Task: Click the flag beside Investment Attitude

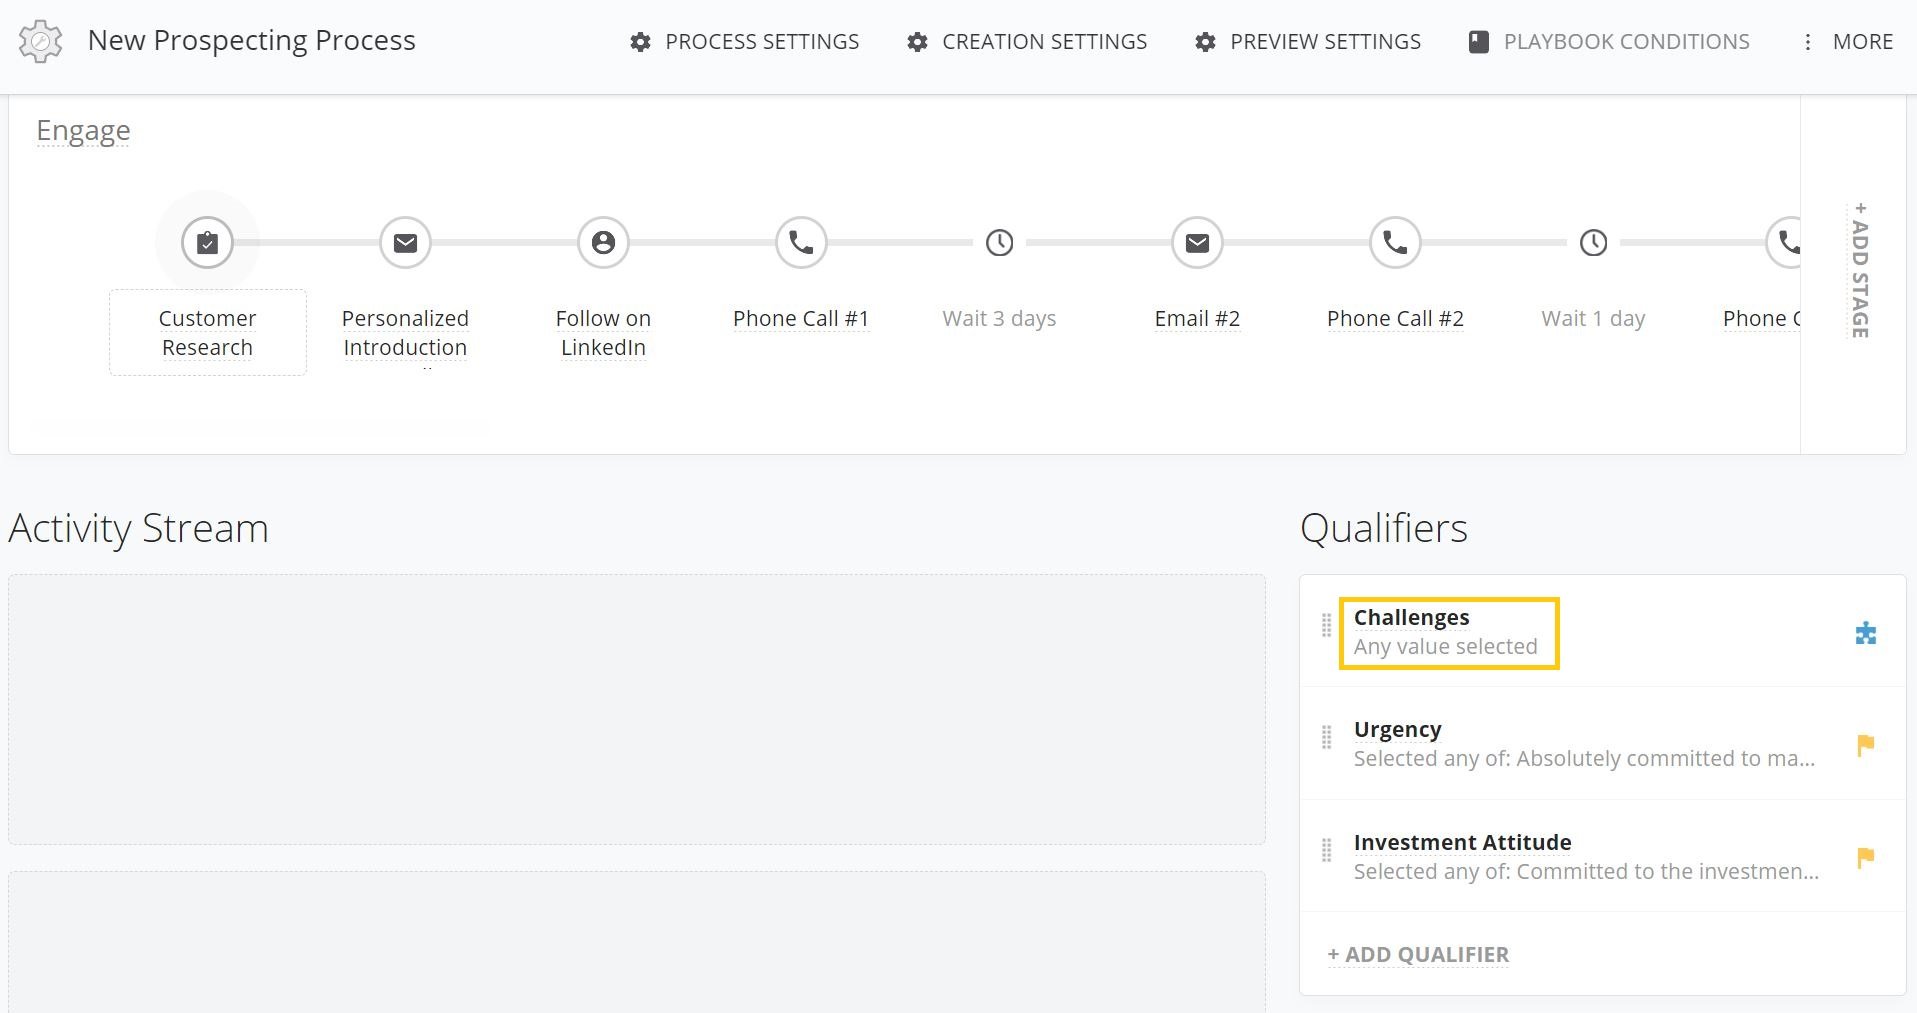Action: coord(1867,858)
